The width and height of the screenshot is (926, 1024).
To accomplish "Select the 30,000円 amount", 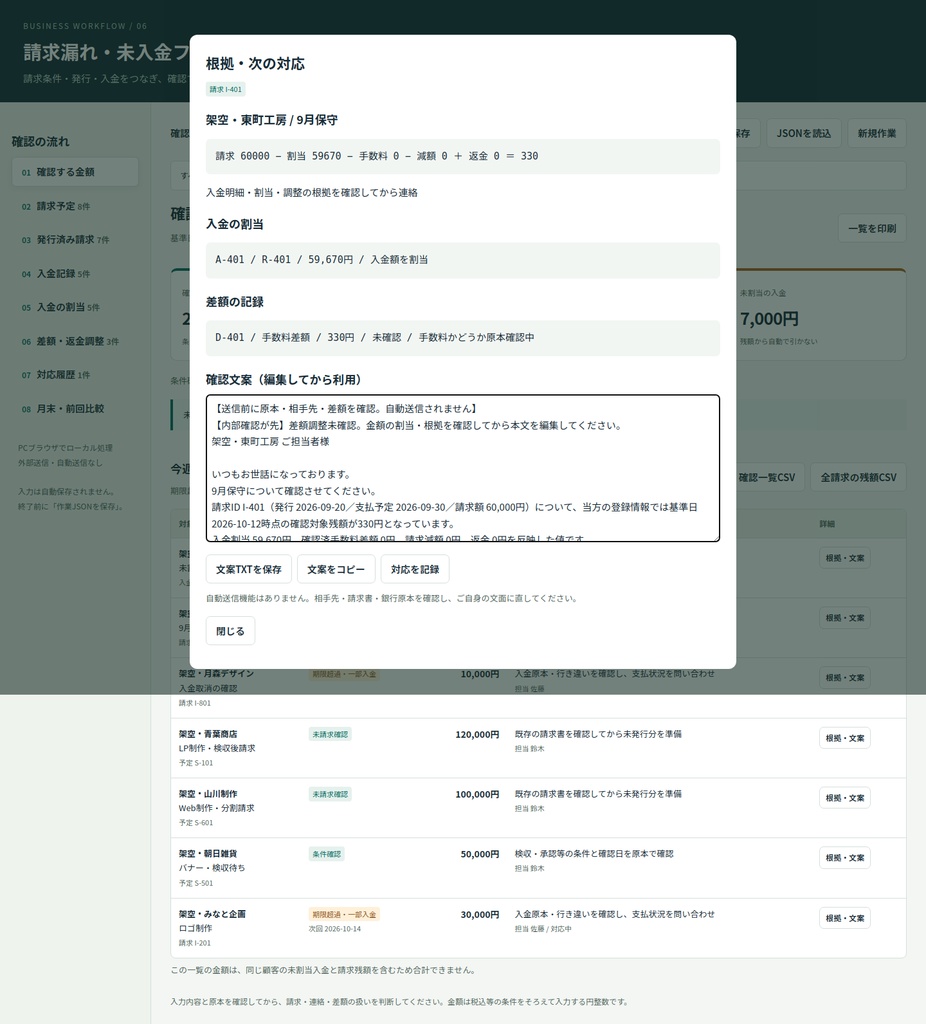I will pyautogui.click(x=479, y=914).
